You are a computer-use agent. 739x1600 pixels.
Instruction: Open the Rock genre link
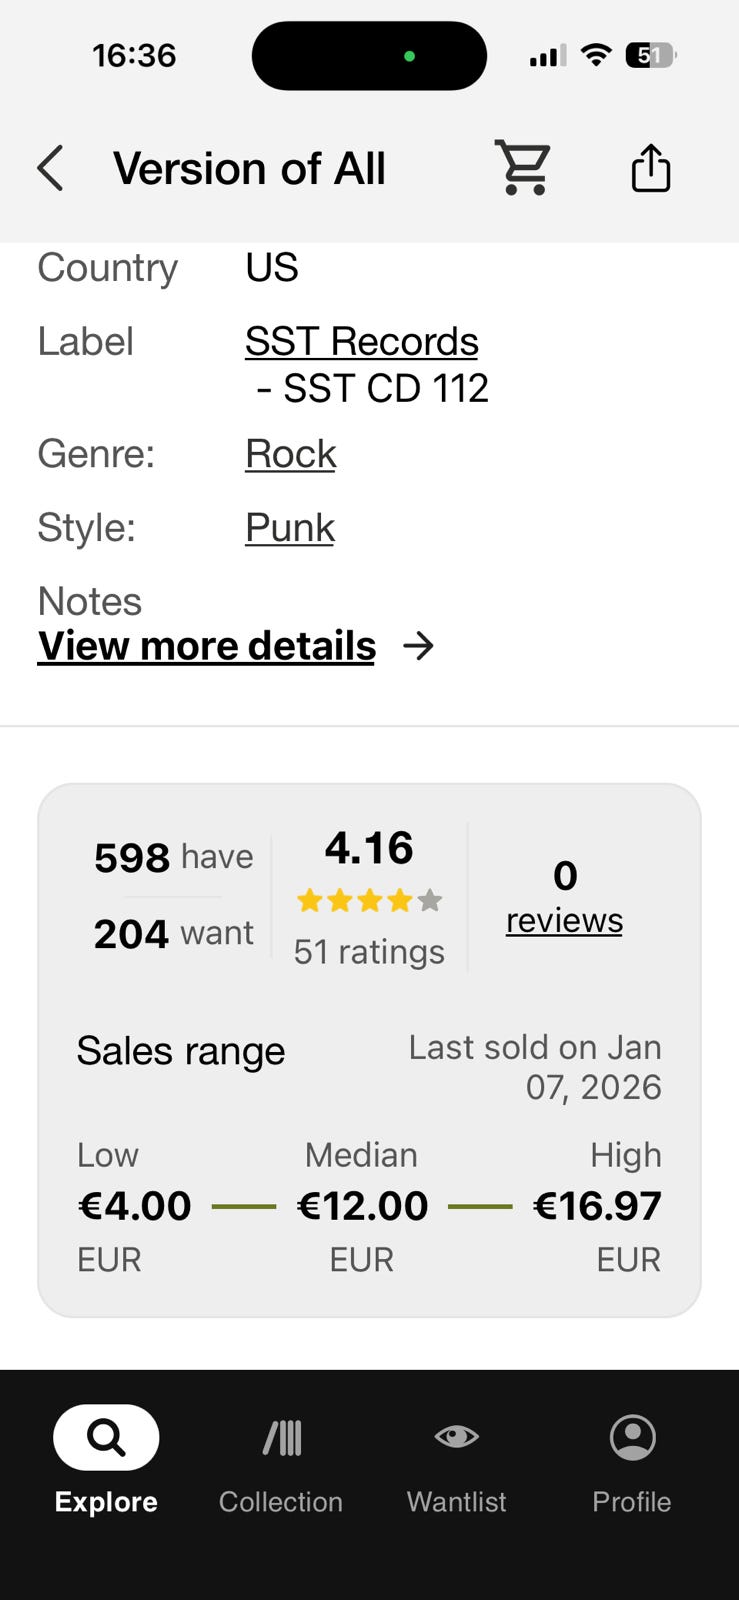tap(290, 454)
